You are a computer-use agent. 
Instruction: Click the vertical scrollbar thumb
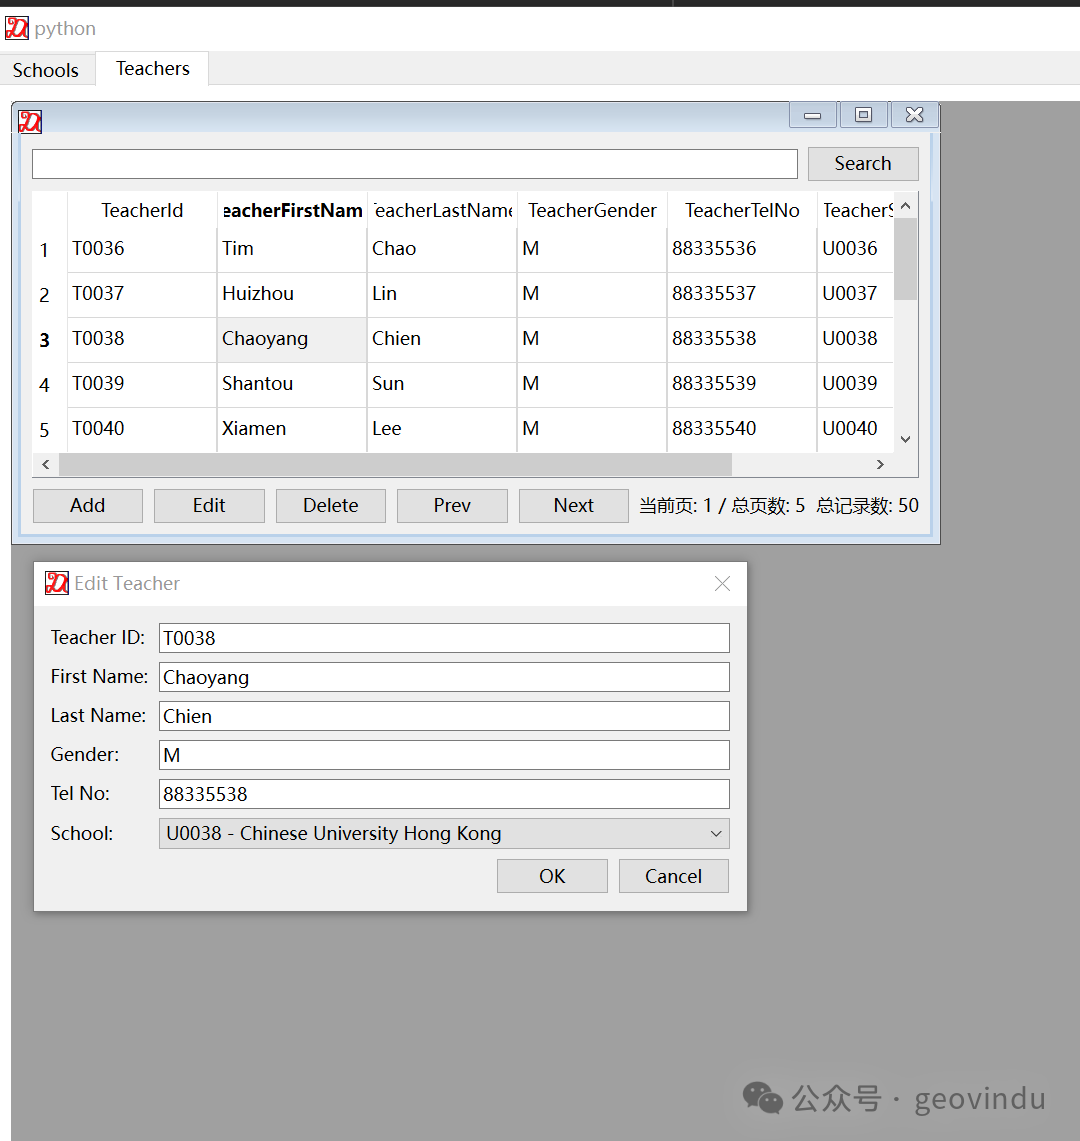tap(905, 259)
